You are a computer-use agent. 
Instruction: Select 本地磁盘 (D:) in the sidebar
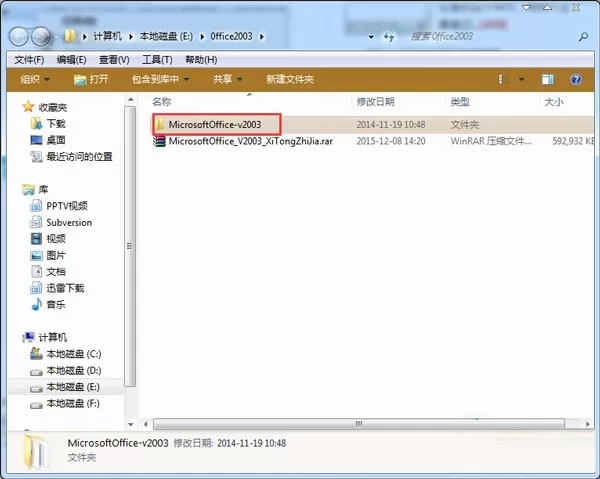click(73, 370)
